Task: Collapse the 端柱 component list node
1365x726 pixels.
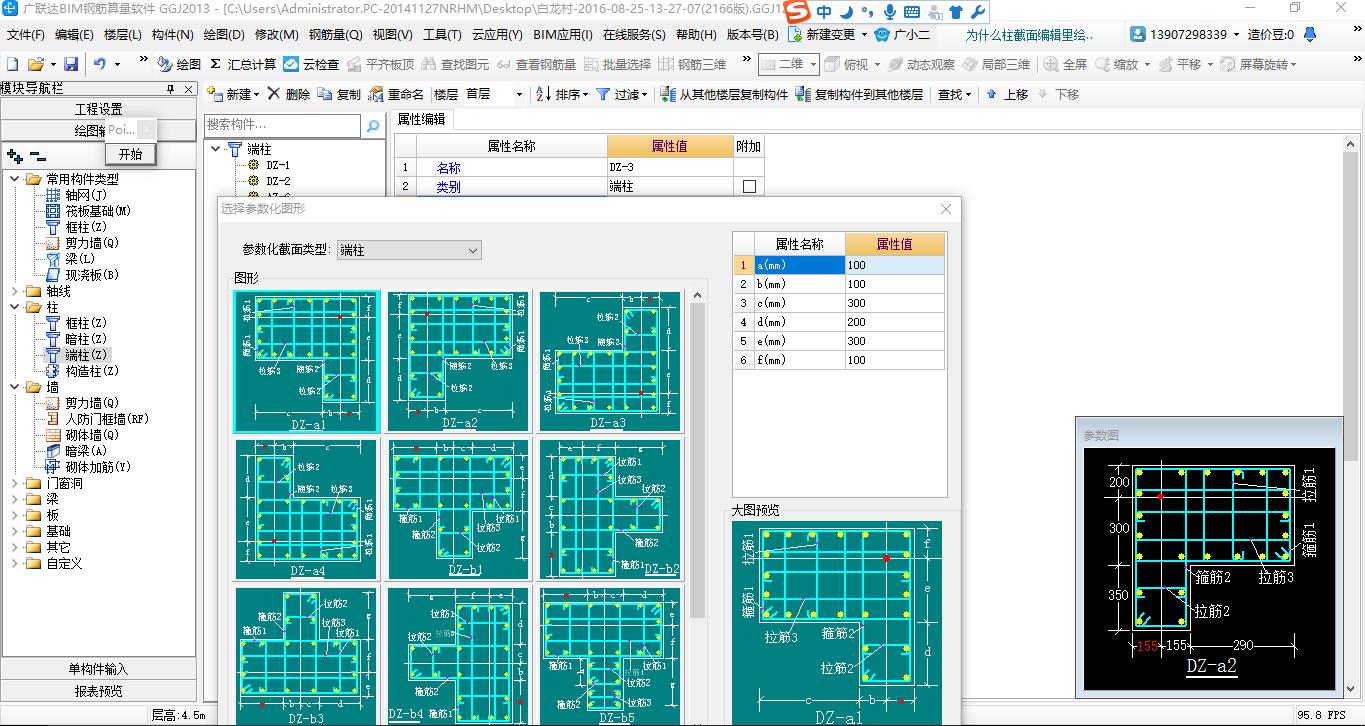Action: tap(216, 149)
